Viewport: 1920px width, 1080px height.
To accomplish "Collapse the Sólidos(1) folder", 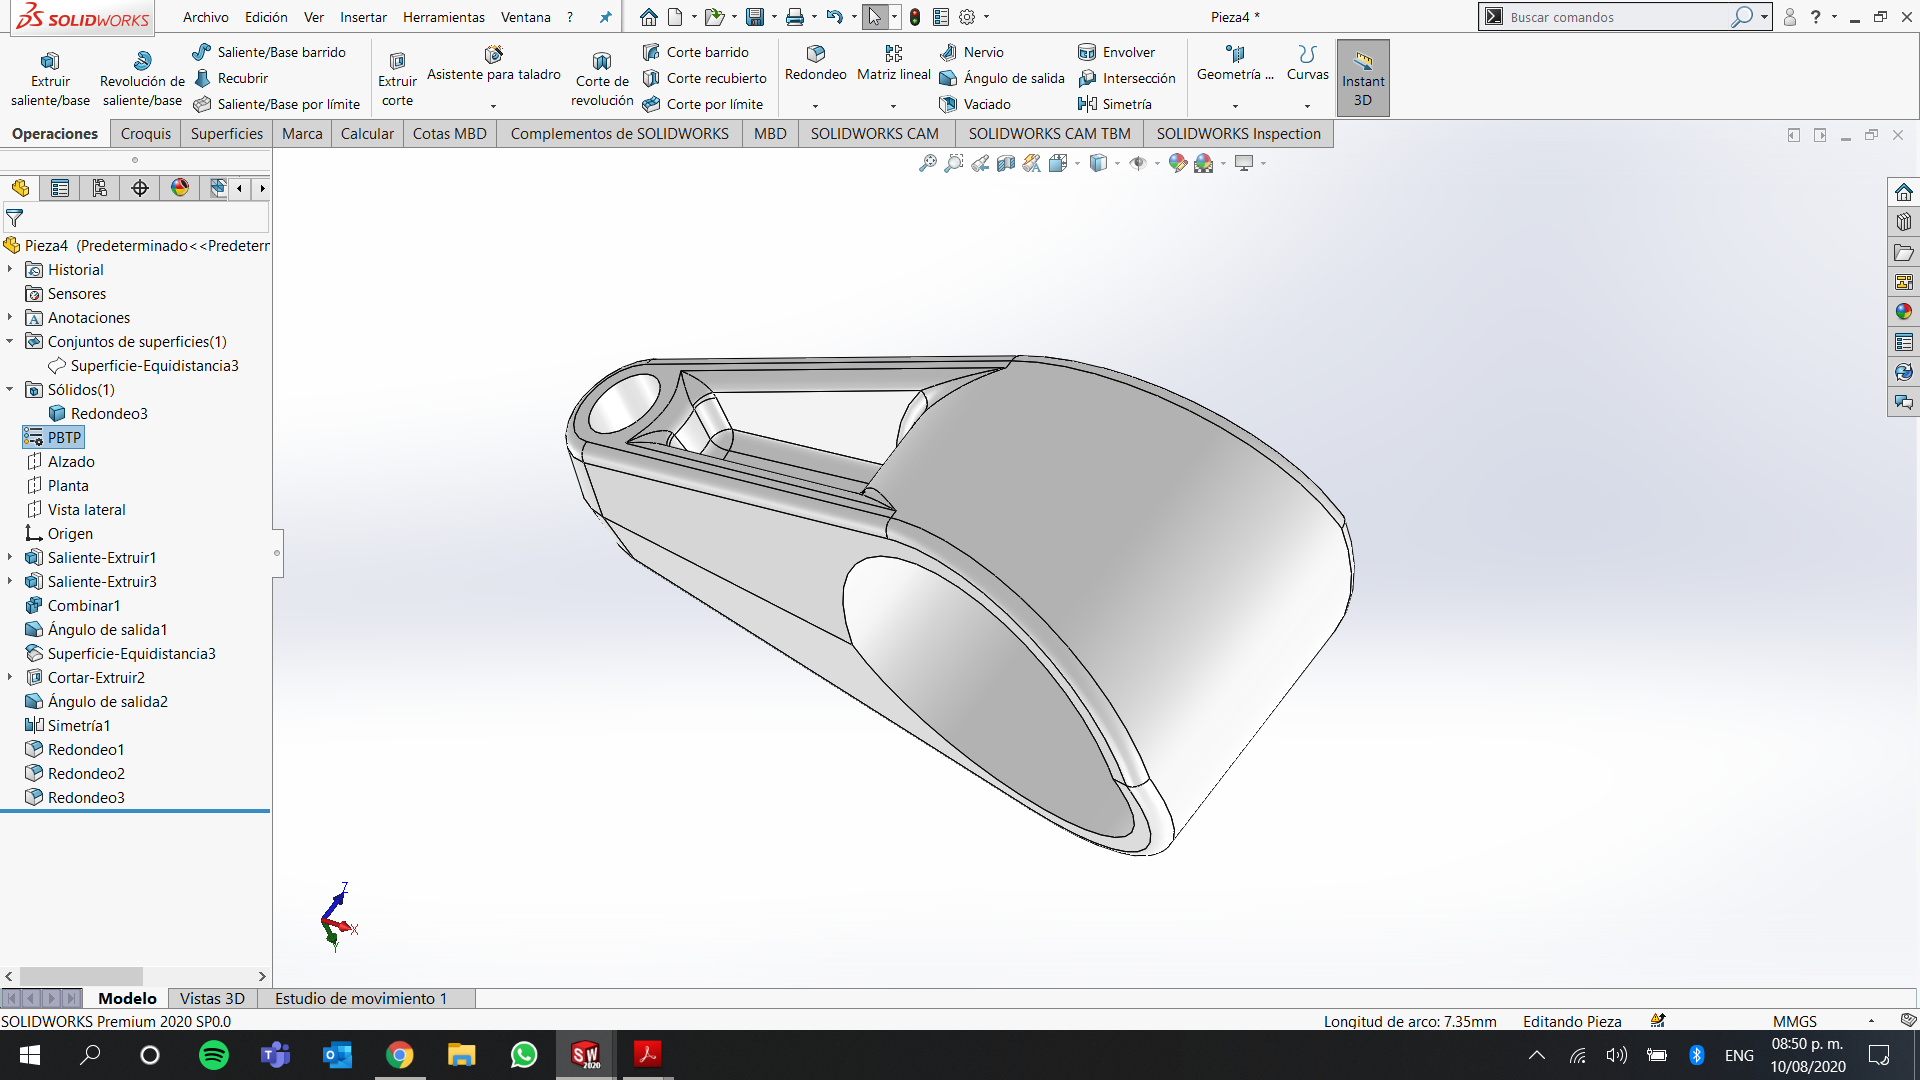I will [x=10, y=390].
